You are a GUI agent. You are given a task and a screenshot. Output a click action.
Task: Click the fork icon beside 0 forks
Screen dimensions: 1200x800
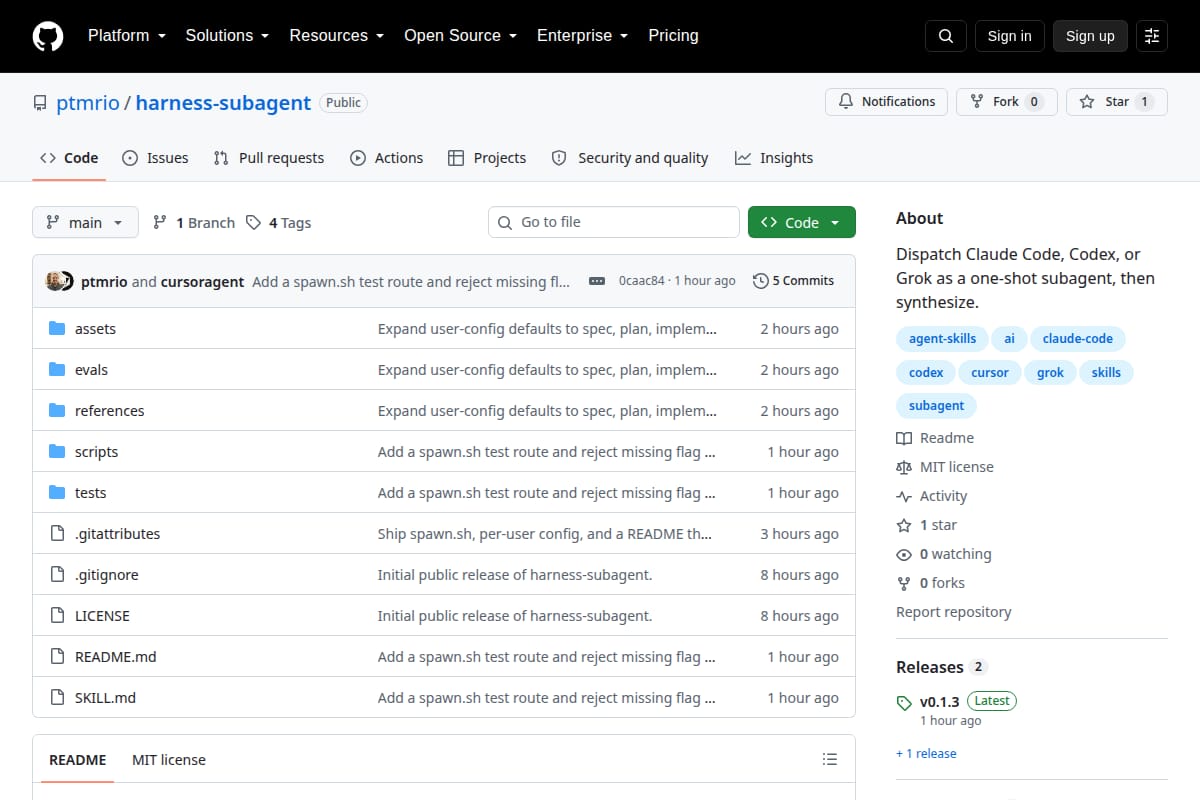click(x=904, y=583)
